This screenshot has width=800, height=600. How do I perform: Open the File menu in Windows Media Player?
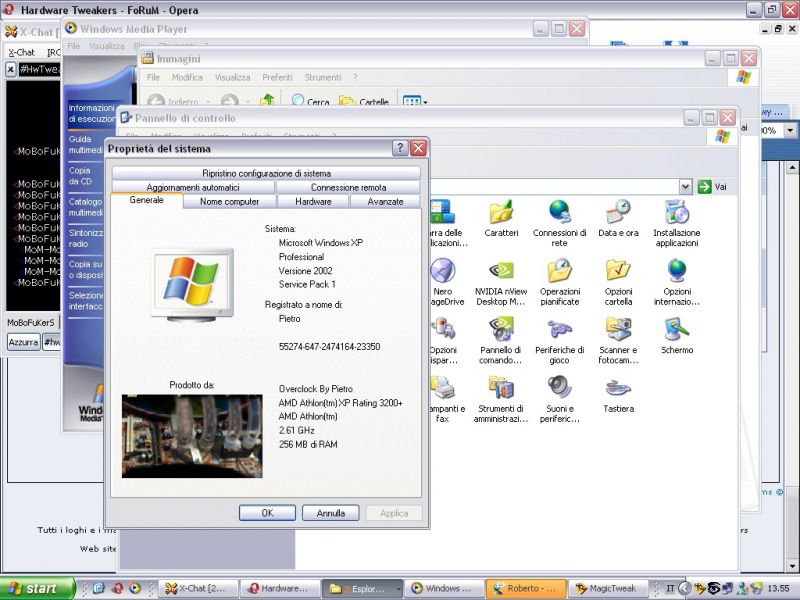click(74, 46)
